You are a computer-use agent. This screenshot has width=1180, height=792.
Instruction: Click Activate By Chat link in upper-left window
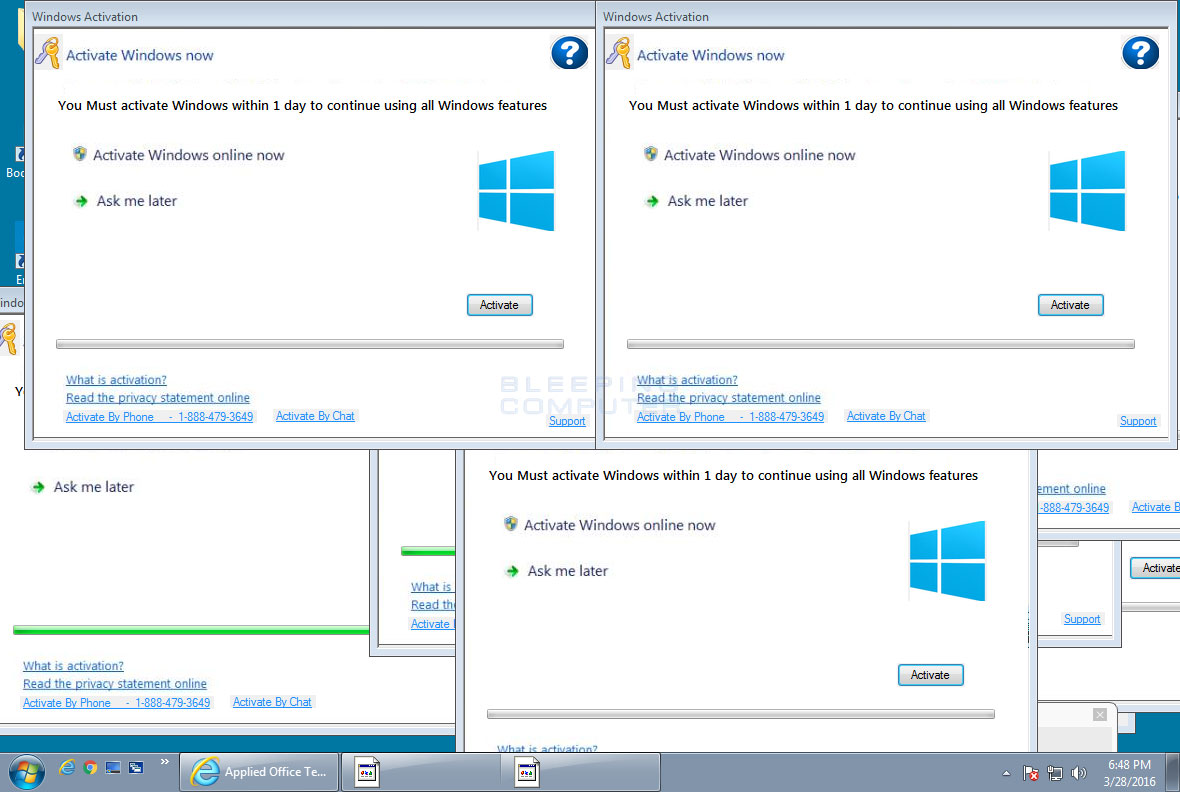(x=315, y=416)
